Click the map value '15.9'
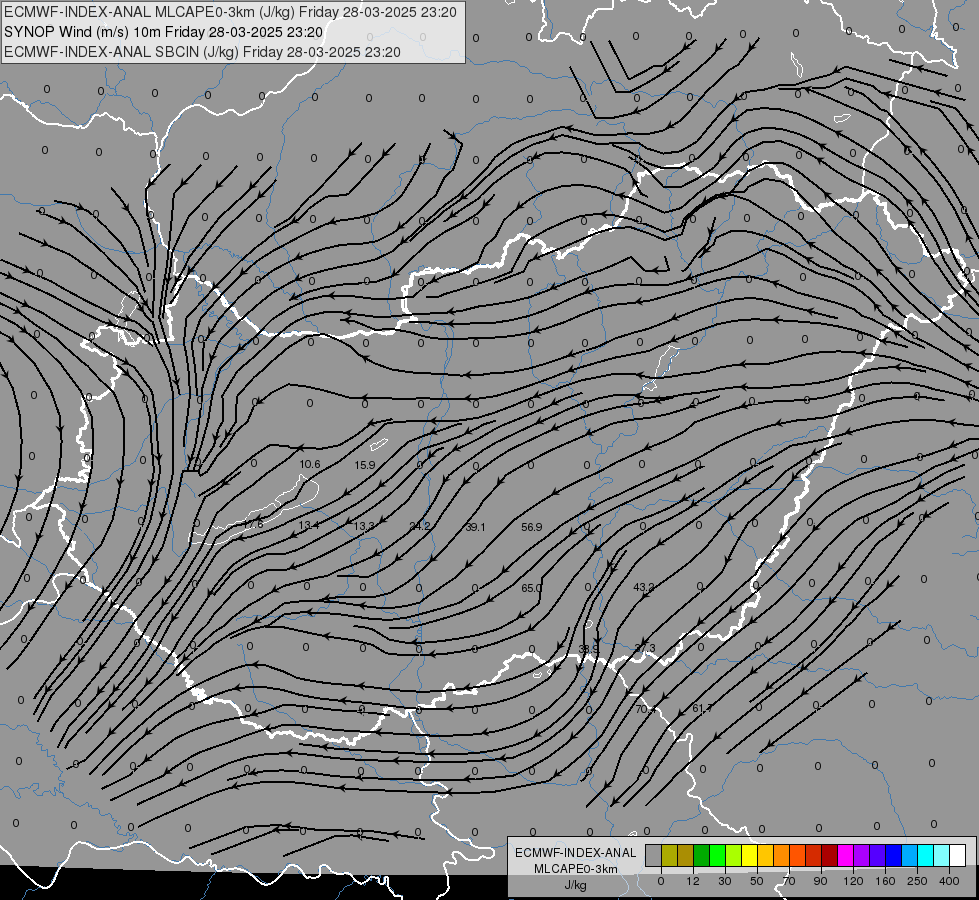 tap(365, 465)
